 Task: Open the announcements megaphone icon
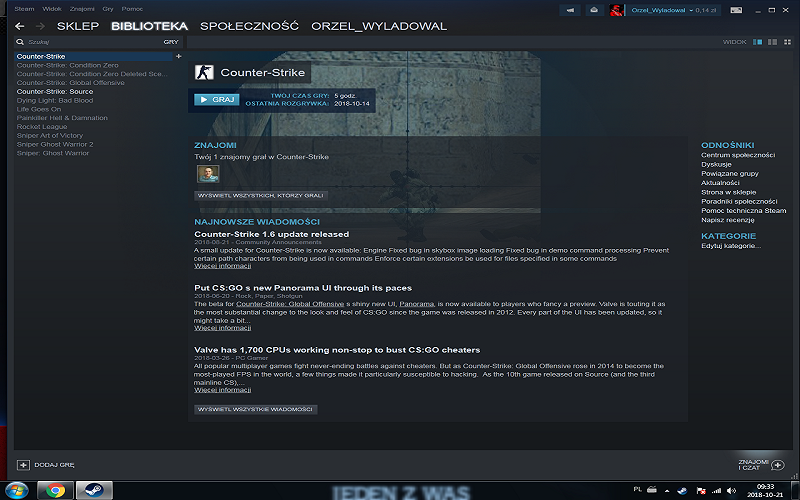[571, 9]
